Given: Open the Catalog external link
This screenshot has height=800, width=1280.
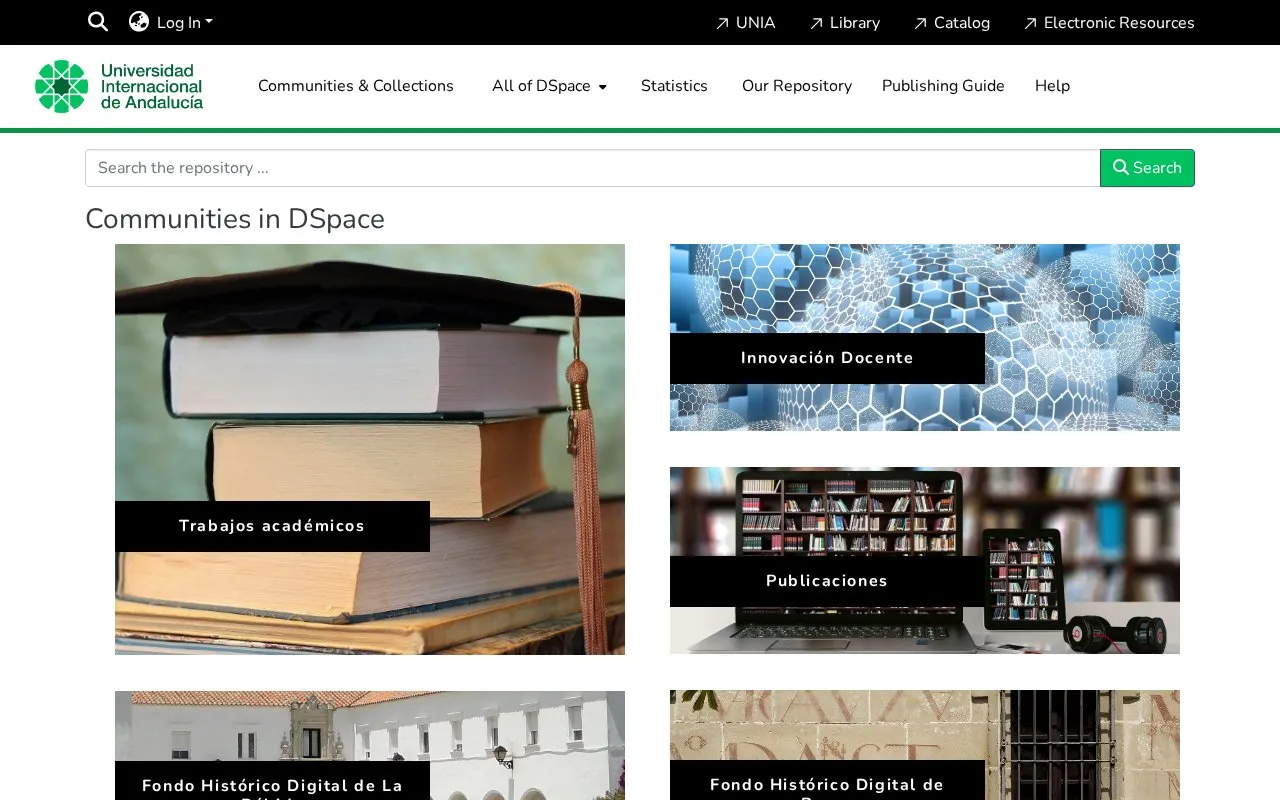Looking at the screenshot, I should point(951,23).
